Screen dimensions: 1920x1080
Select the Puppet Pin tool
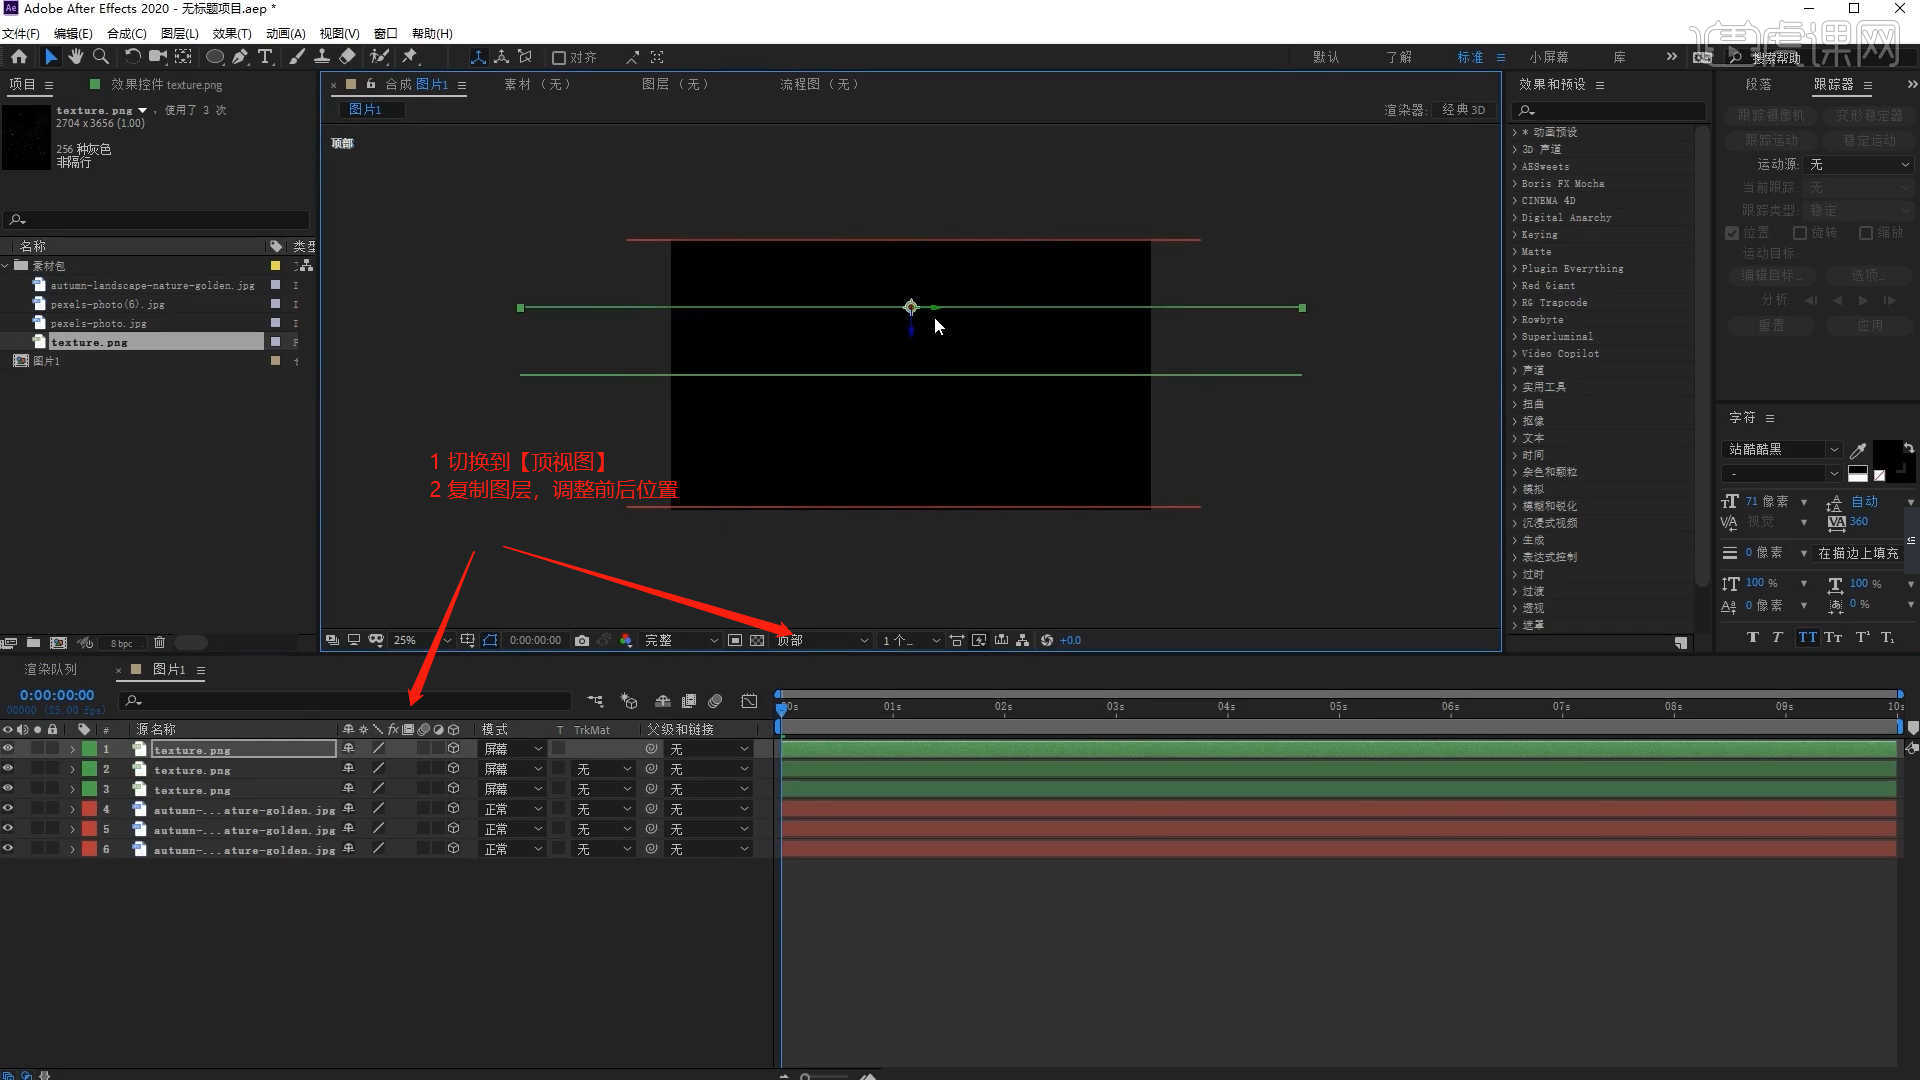click(410, 57)
